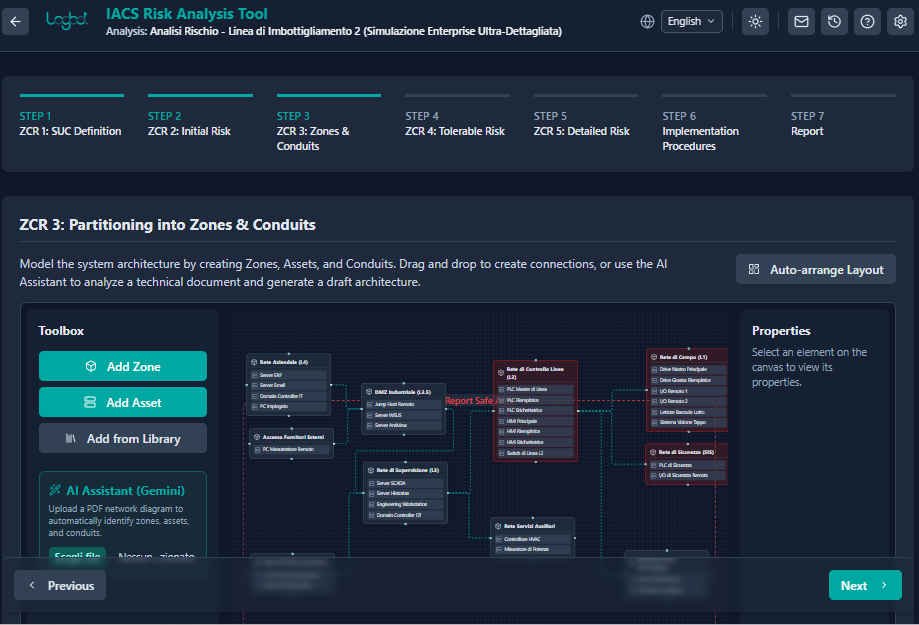
Task: Click the Rete di Campo zone cube icon
Action: pyautogui.click(x=653, y=357)
